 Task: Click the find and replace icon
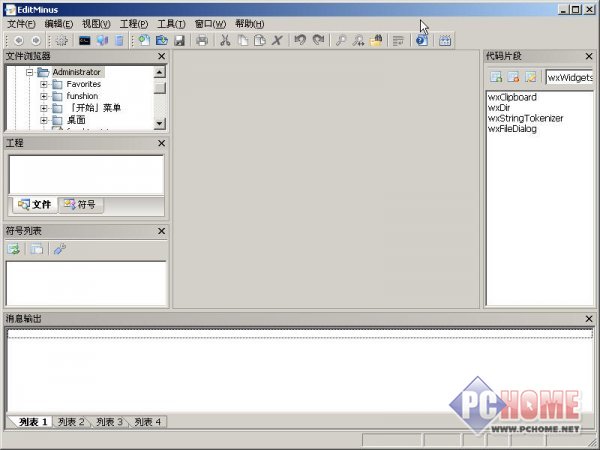tap(358, 40)
